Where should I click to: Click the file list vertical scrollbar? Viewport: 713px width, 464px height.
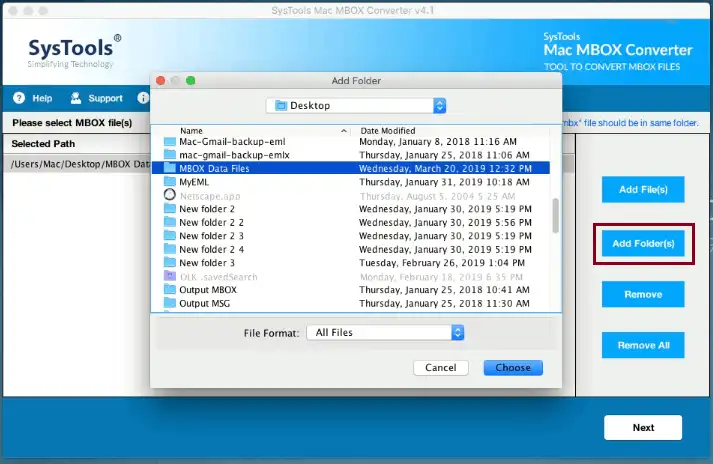point(555,216)
